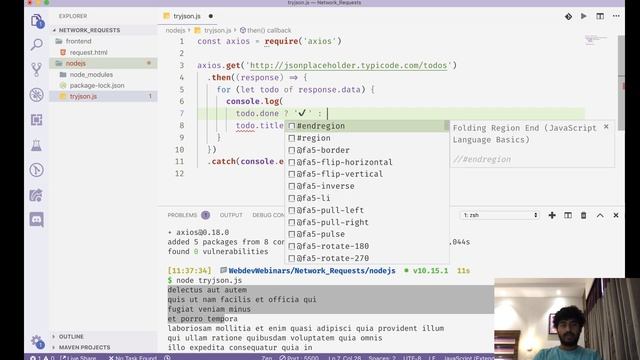Open the Extensions view in activity bar
The image size is (640, 360).
point(37,120)
